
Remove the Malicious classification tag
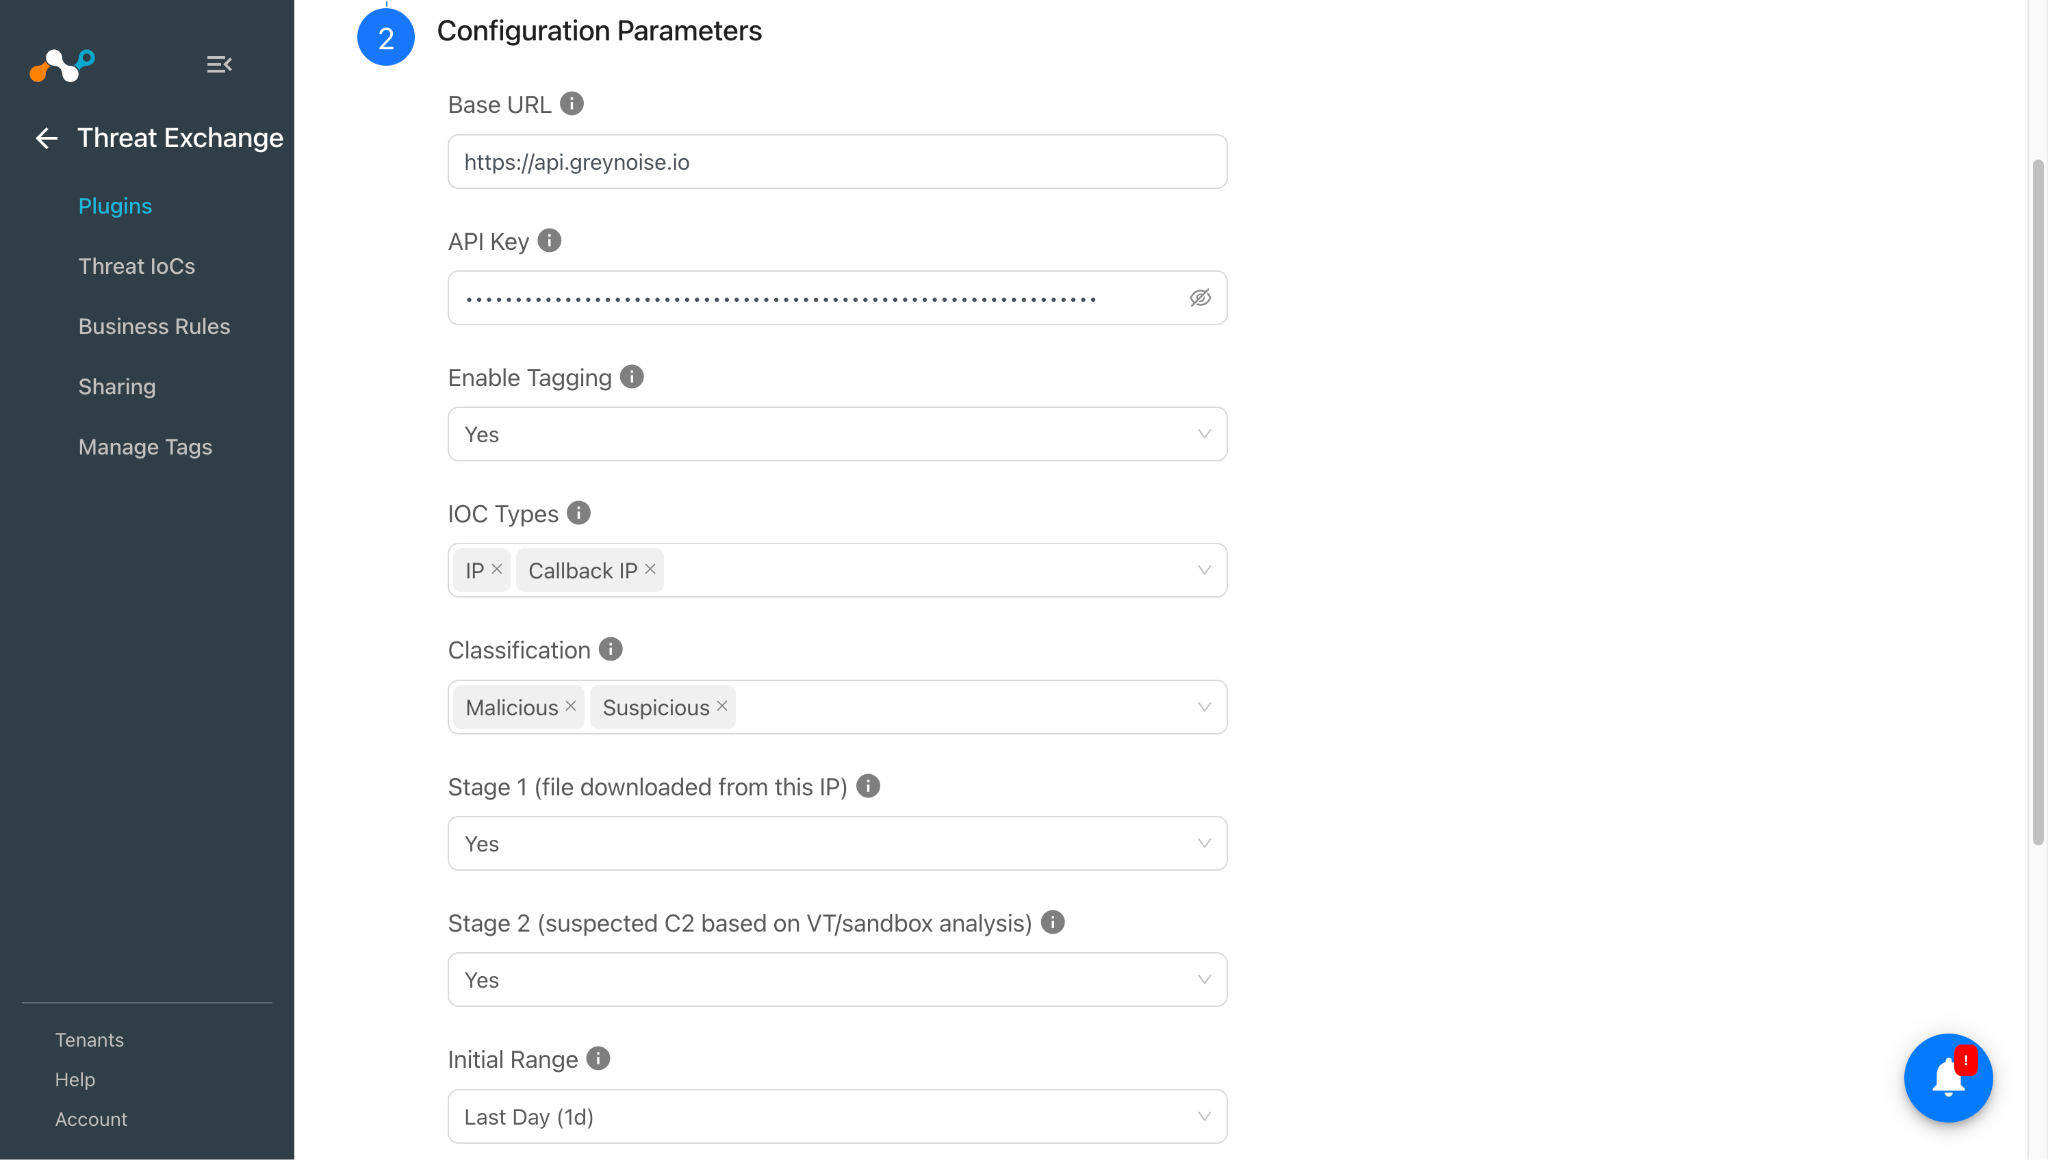[571, 706]
